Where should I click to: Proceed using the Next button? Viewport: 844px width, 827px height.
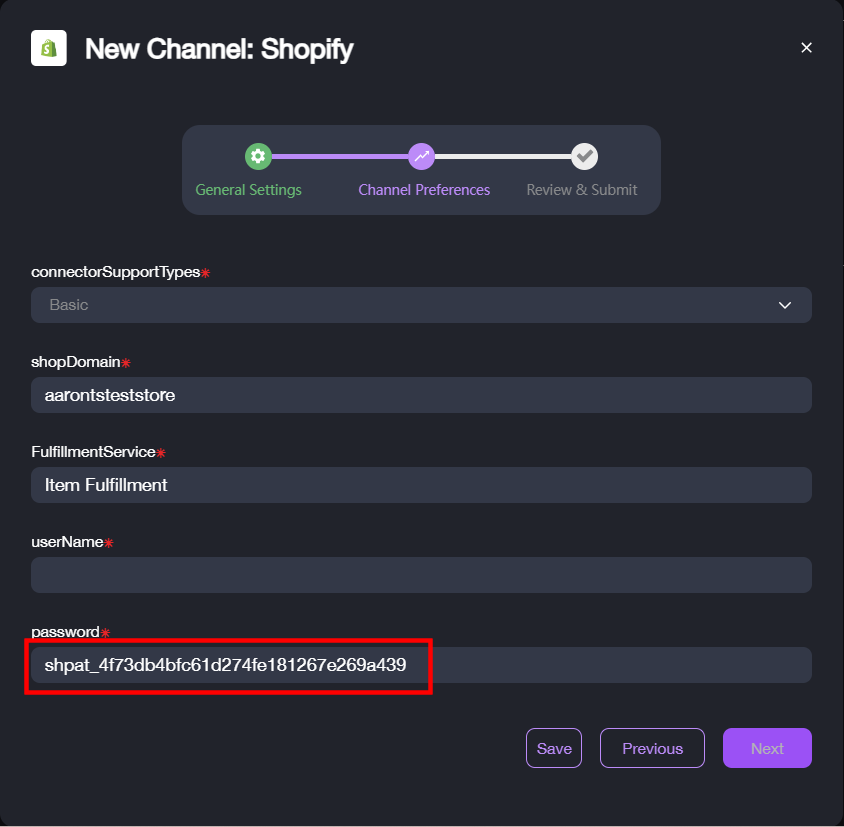point(767,748)
